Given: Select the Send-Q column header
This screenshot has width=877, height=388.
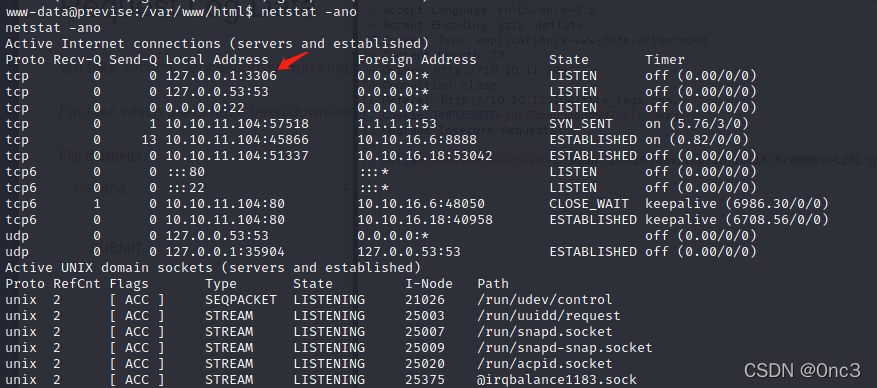Looking at the screenshot, I should point(133,59).
